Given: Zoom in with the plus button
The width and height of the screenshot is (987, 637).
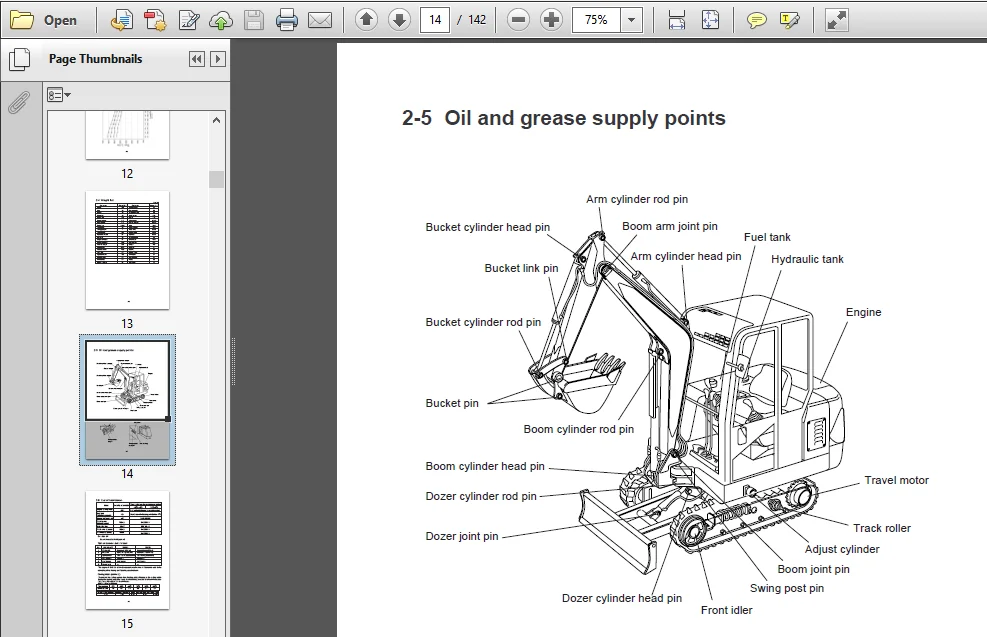Looking at the screenshot, I should tap(551, 20).
